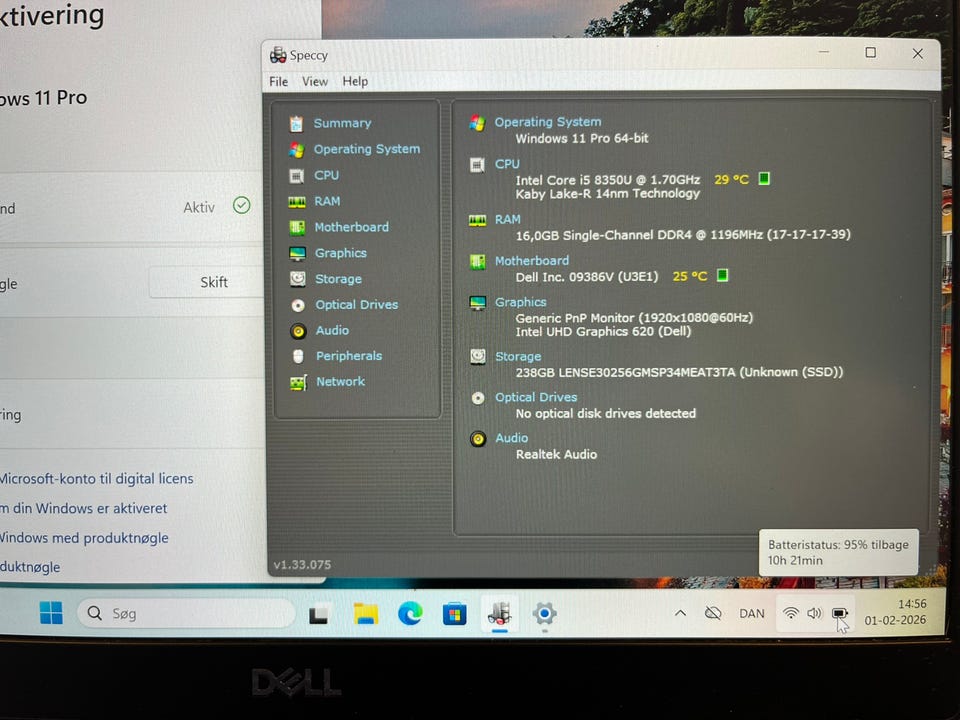
Task: Click the Wi-Fi tray icon
Action: pos(791,613)
